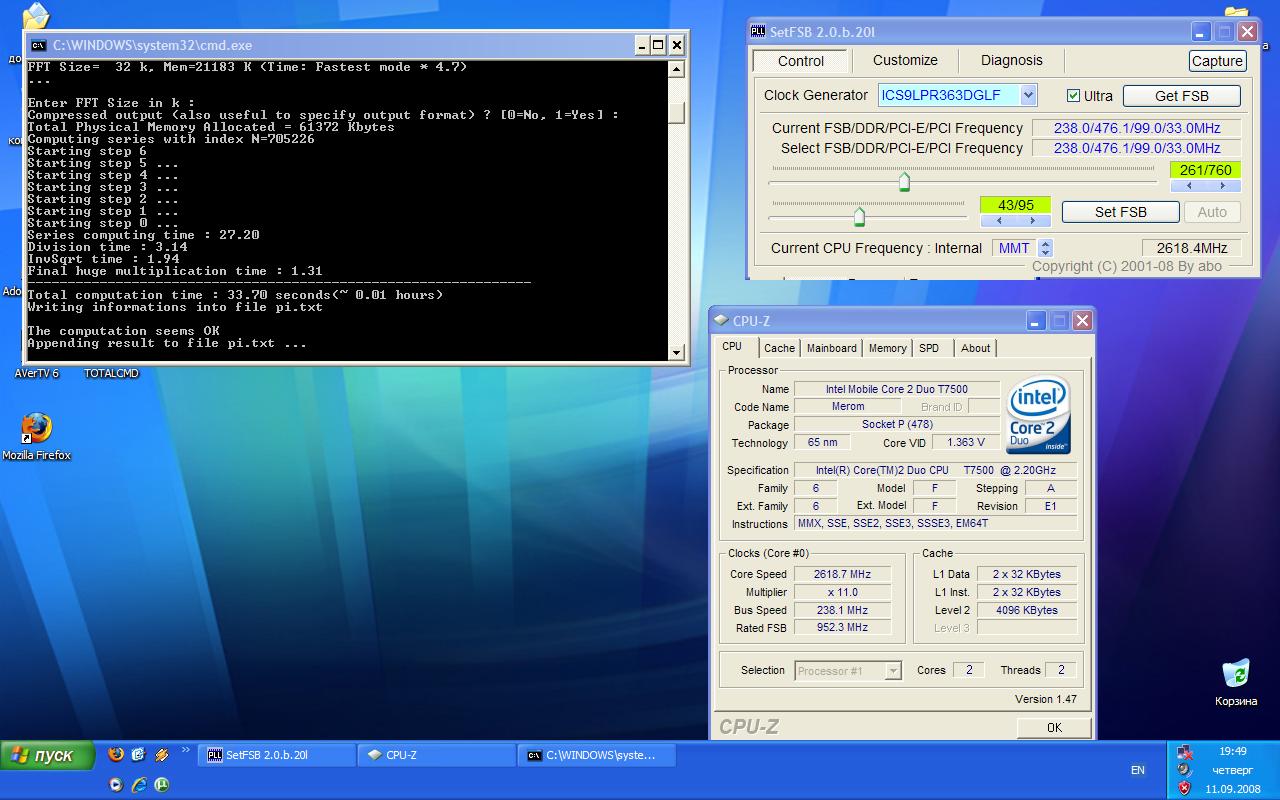The height and width of the screenshot is (800, 1280).
Task: Open the Processor #1 selection dropdown
Action: [x=893, y=671]
